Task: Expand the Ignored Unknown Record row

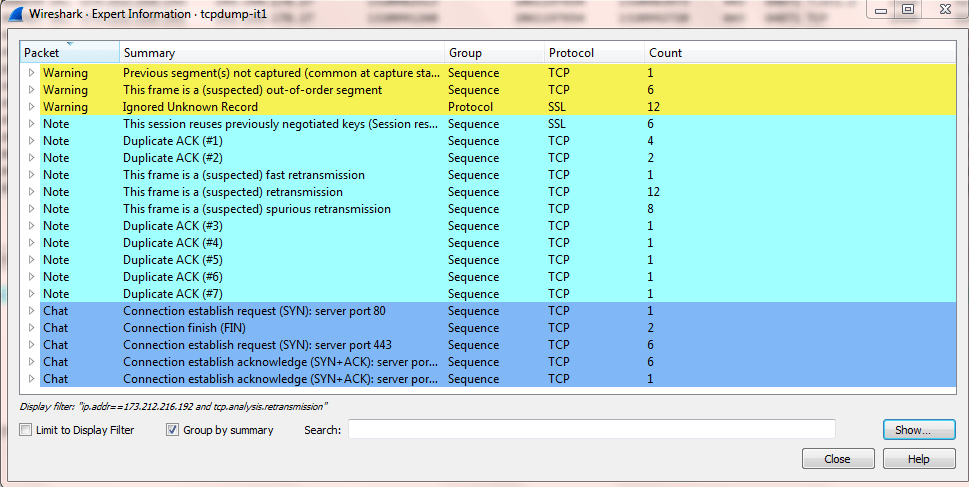Action: coord(31,107)
